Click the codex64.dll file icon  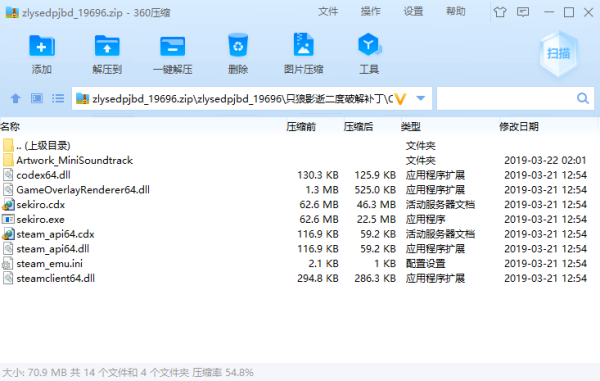click(x=8, y=175)
